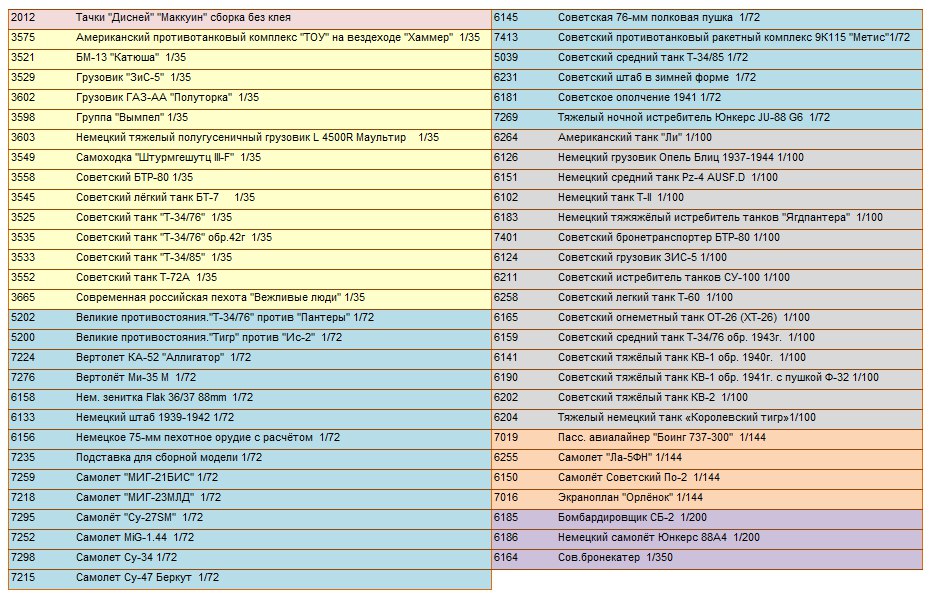Image resolution: width=934 pixels, height=597 pixels.
Task: Select 'Советский БТР-80 1/35' item
Action: click(134, 177)
